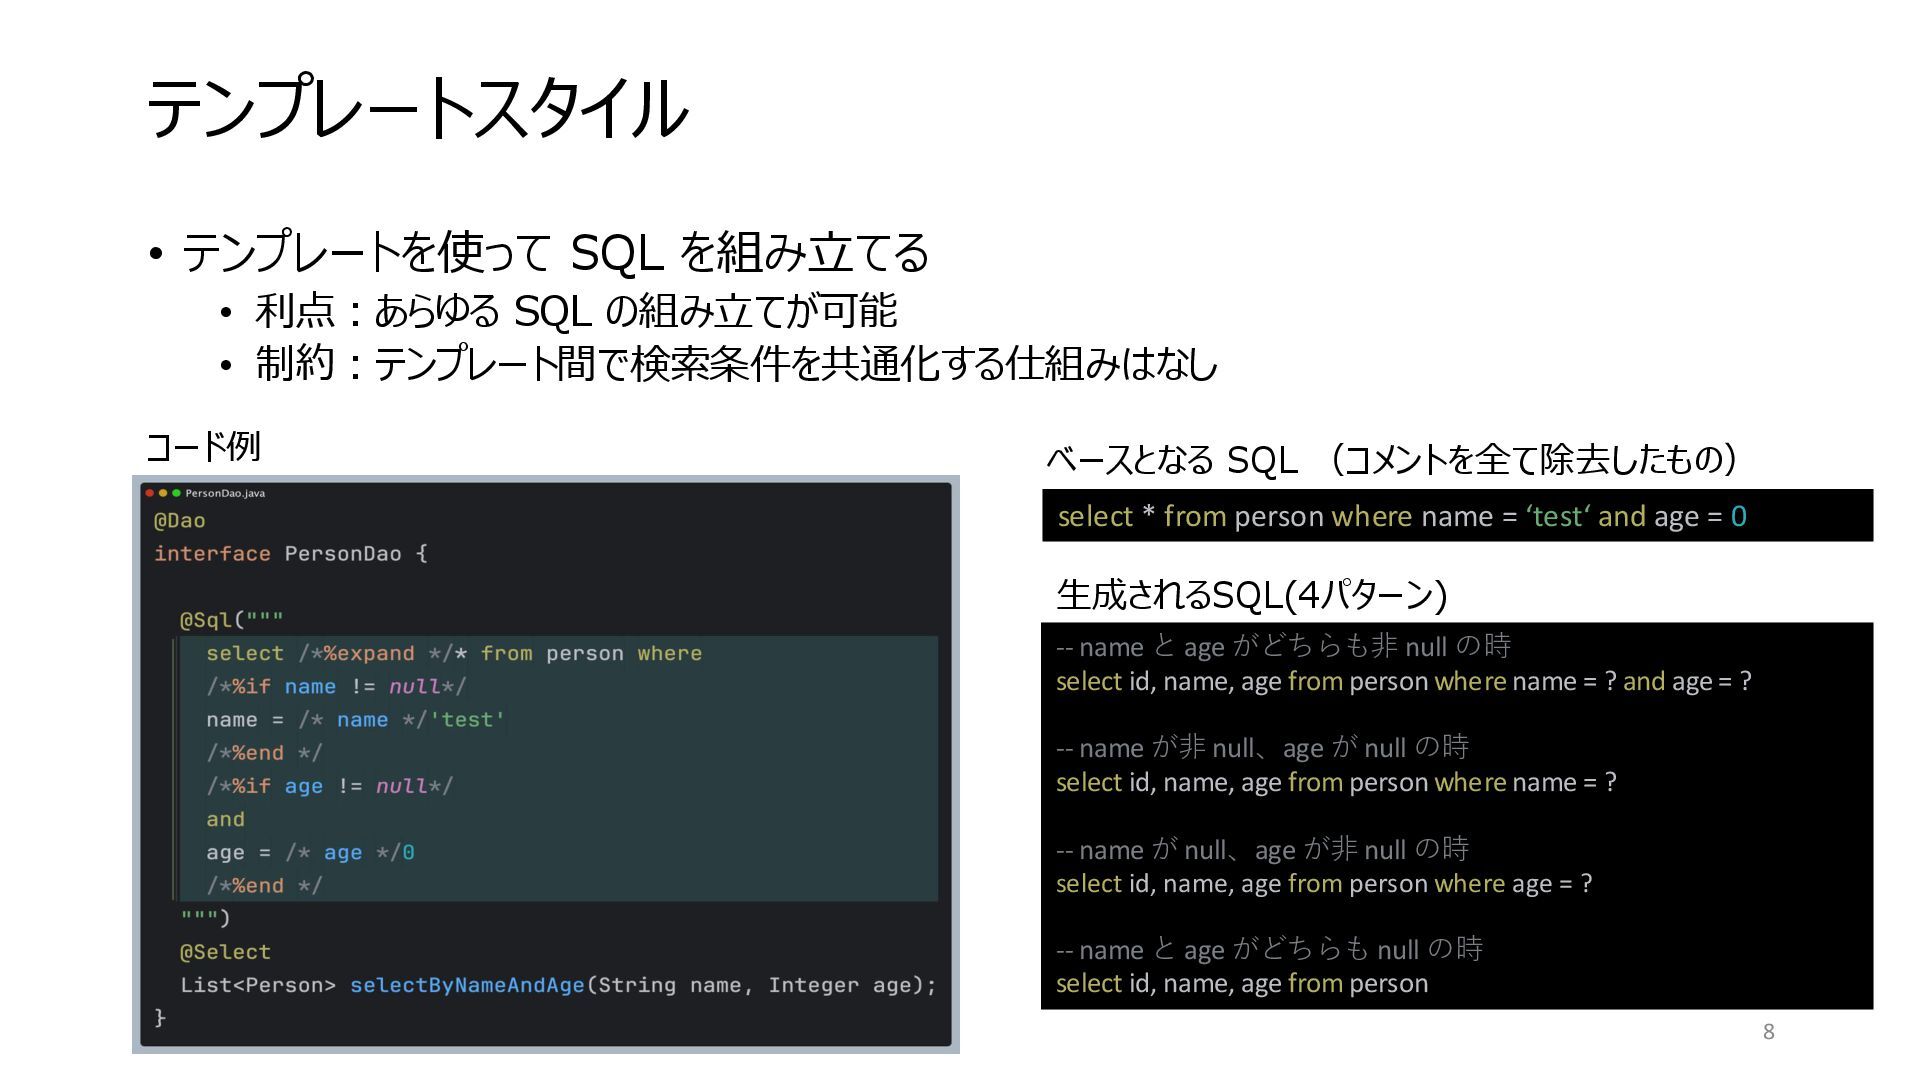This screenshot has height=1080, width=1920.
Task: Click the 制約 bullet point text
Action: (x=736, y=363)
